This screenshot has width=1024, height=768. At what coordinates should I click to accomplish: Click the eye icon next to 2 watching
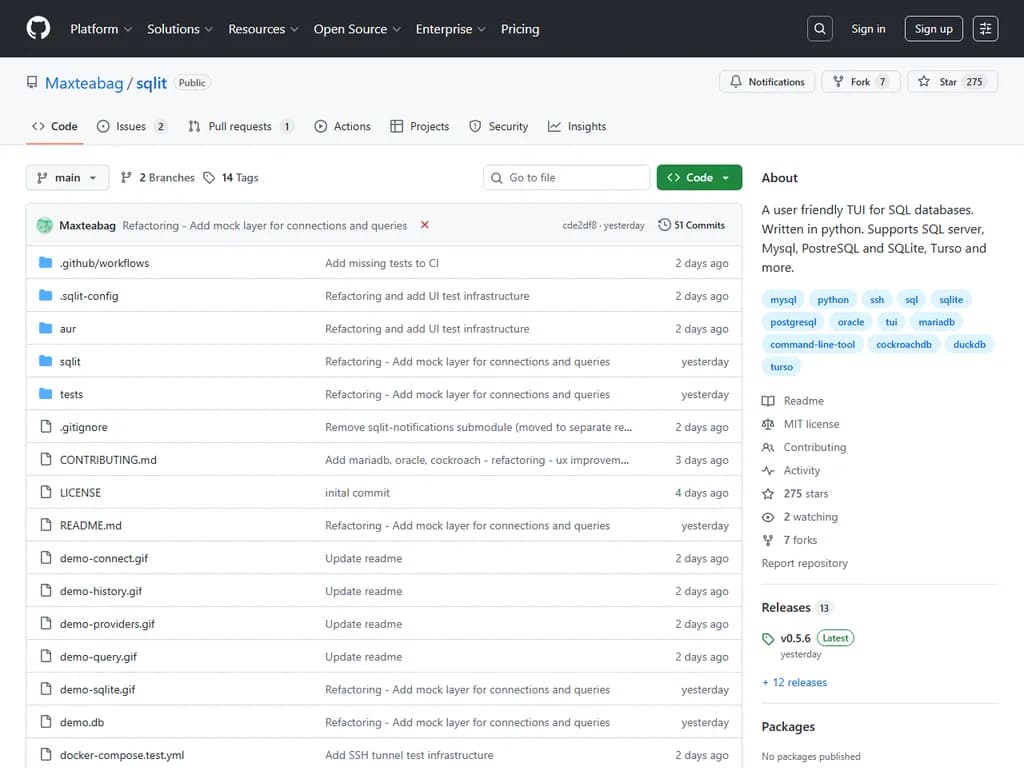click(x=766, y=517)
